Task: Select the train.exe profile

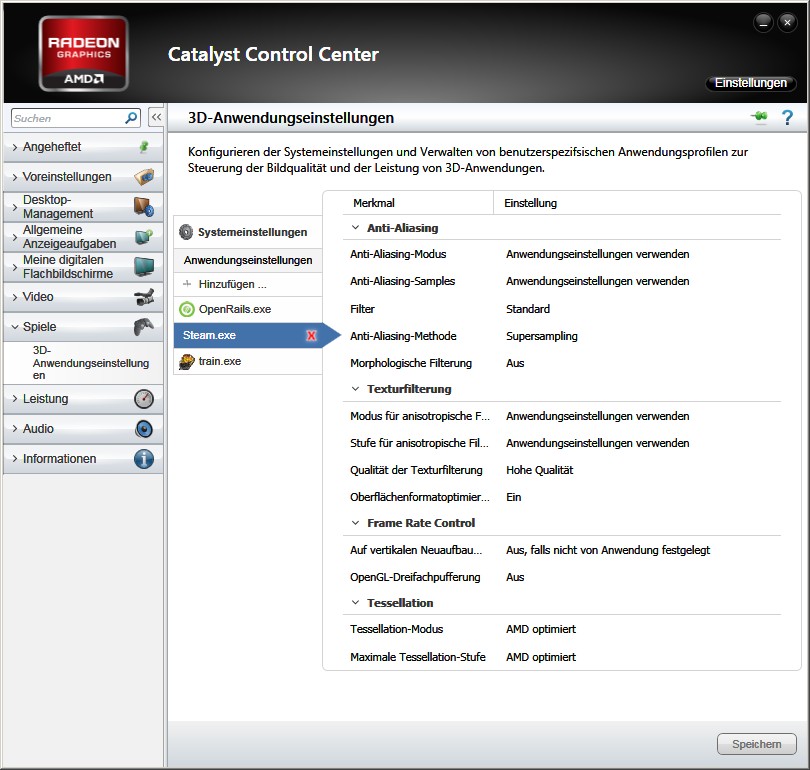Action: (x=248, y=362)
